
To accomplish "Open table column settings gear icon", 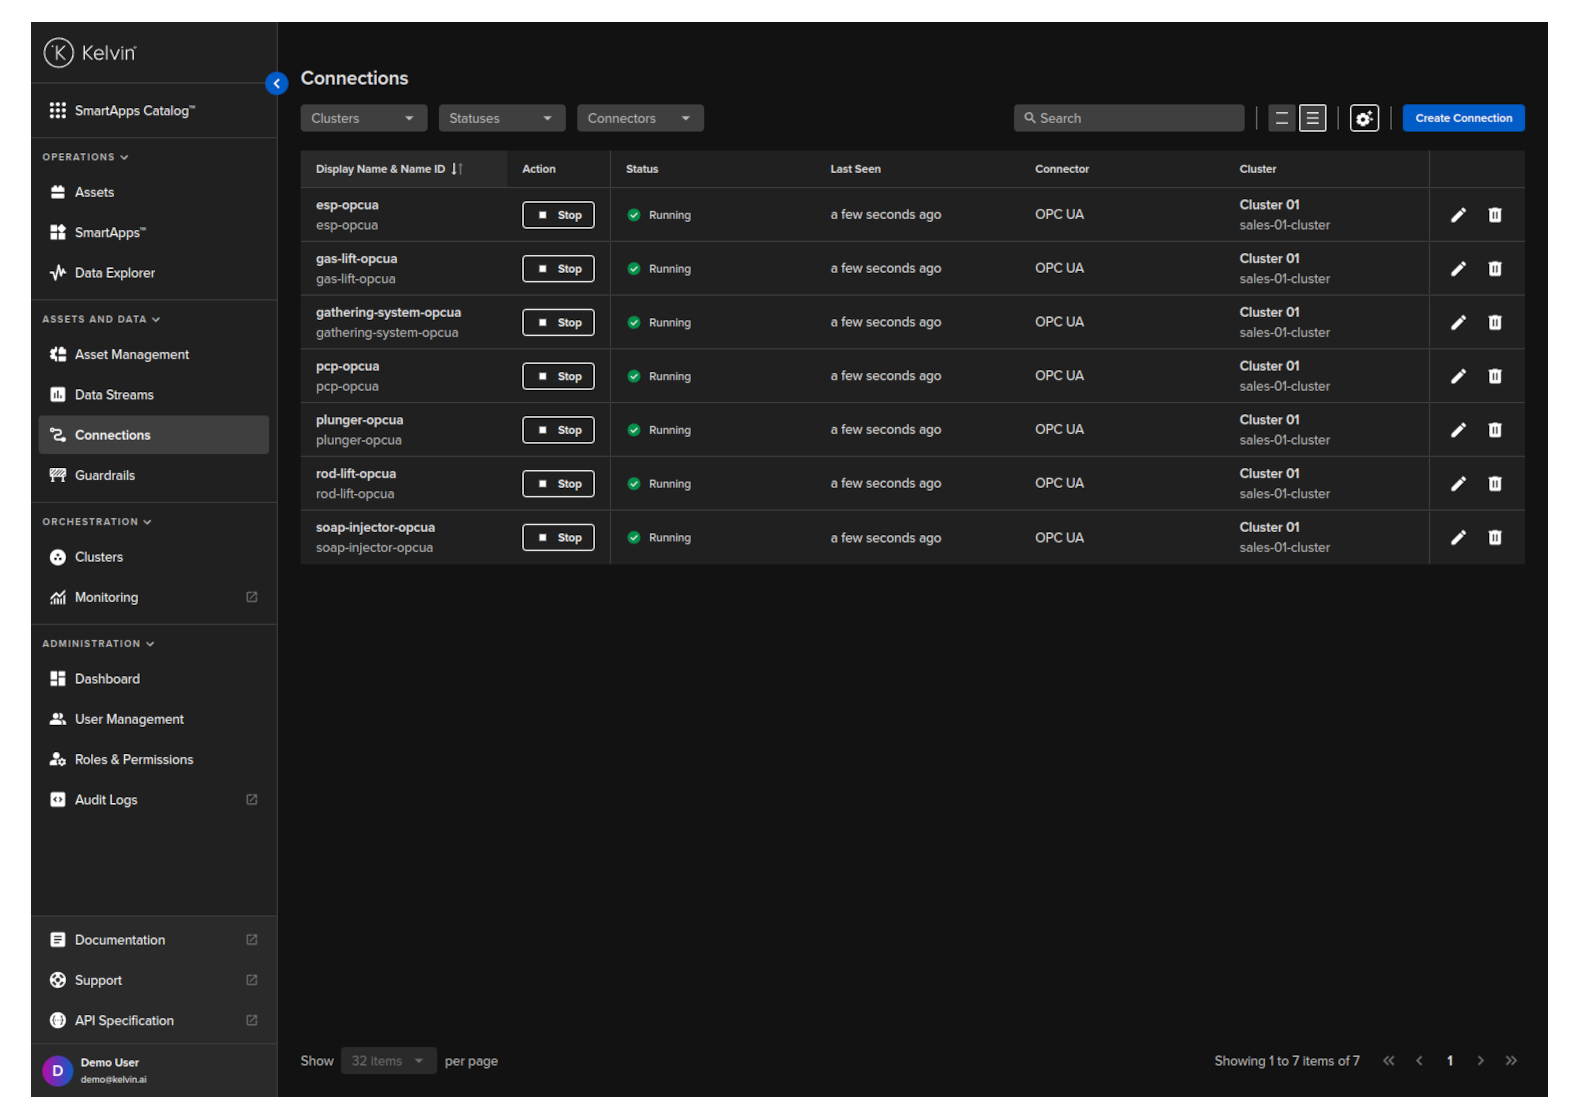I will tap(1364, 118).
